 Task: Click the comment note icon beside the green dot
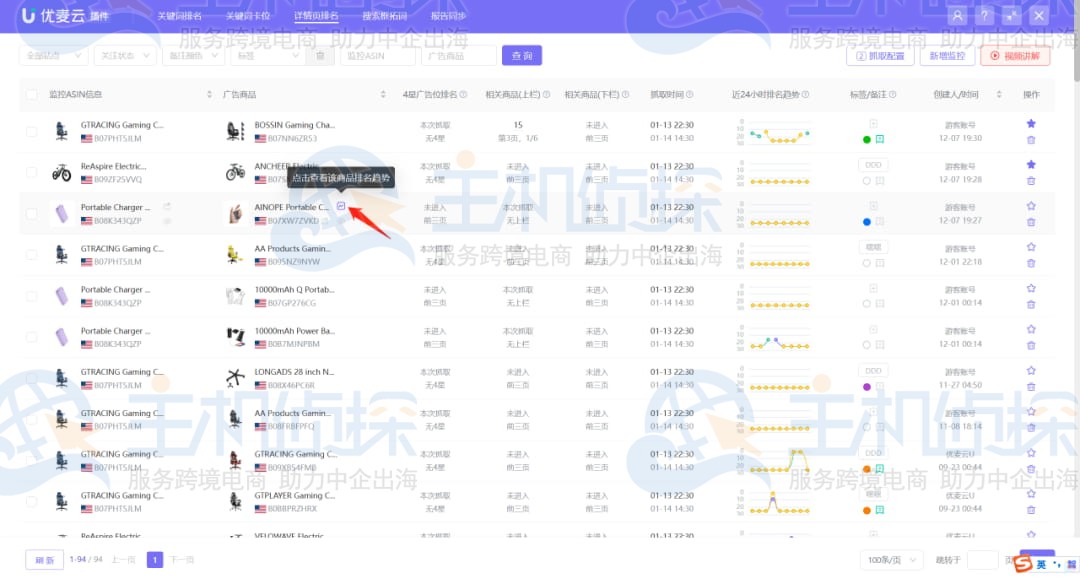pyautogui.click(x=882, y=139)
